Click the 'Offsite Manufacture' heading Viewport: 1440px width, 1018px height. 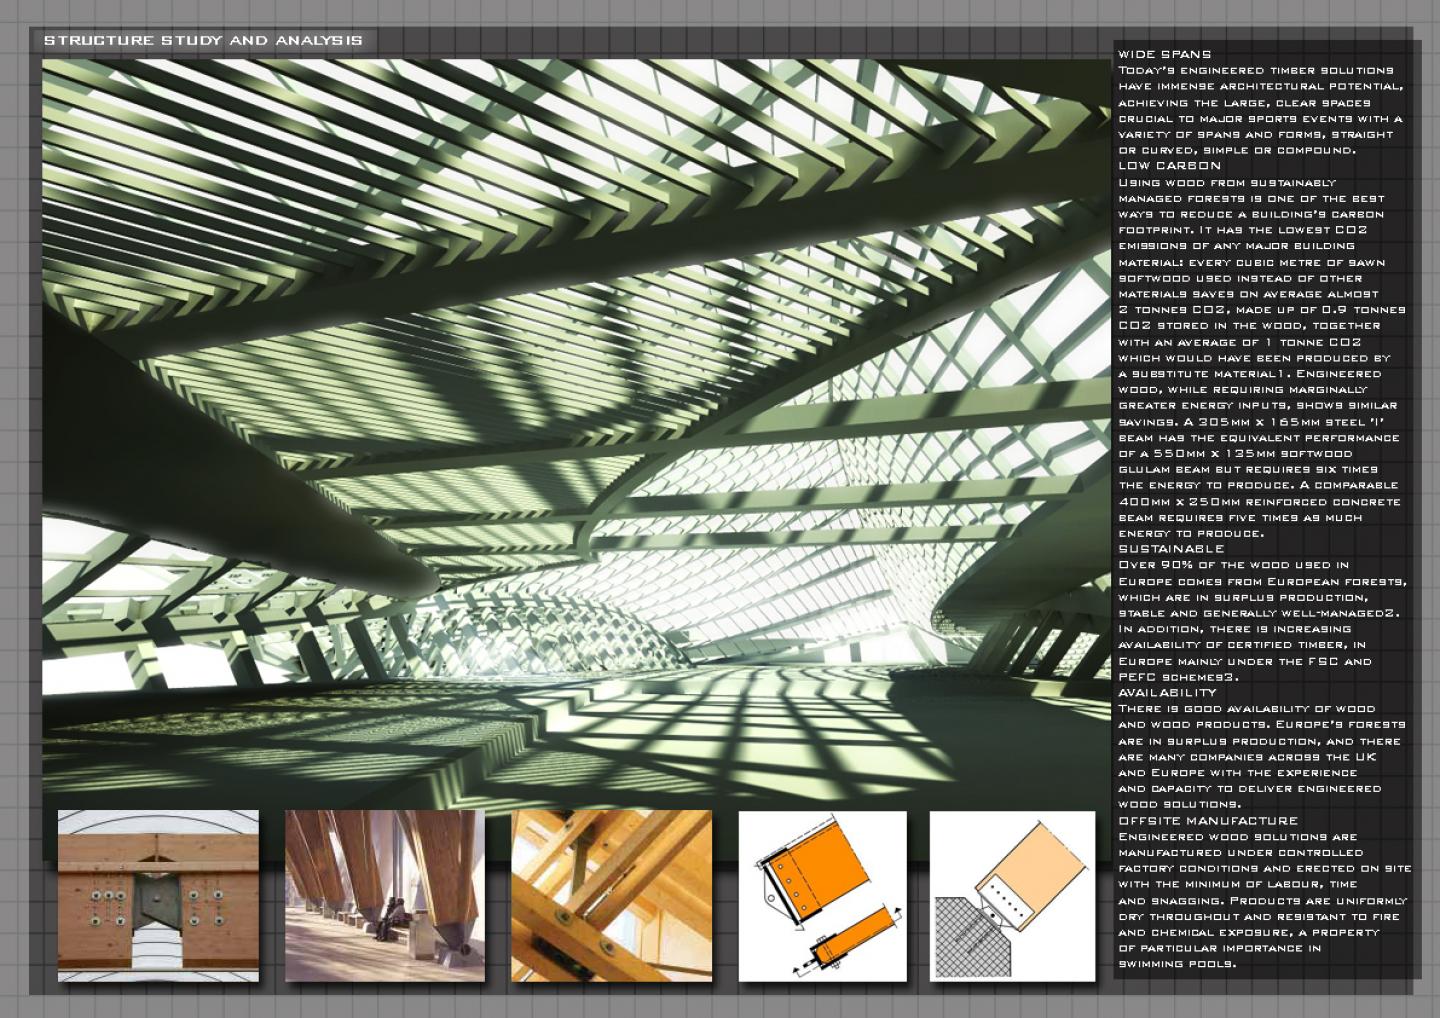(x=1193, y=821)
